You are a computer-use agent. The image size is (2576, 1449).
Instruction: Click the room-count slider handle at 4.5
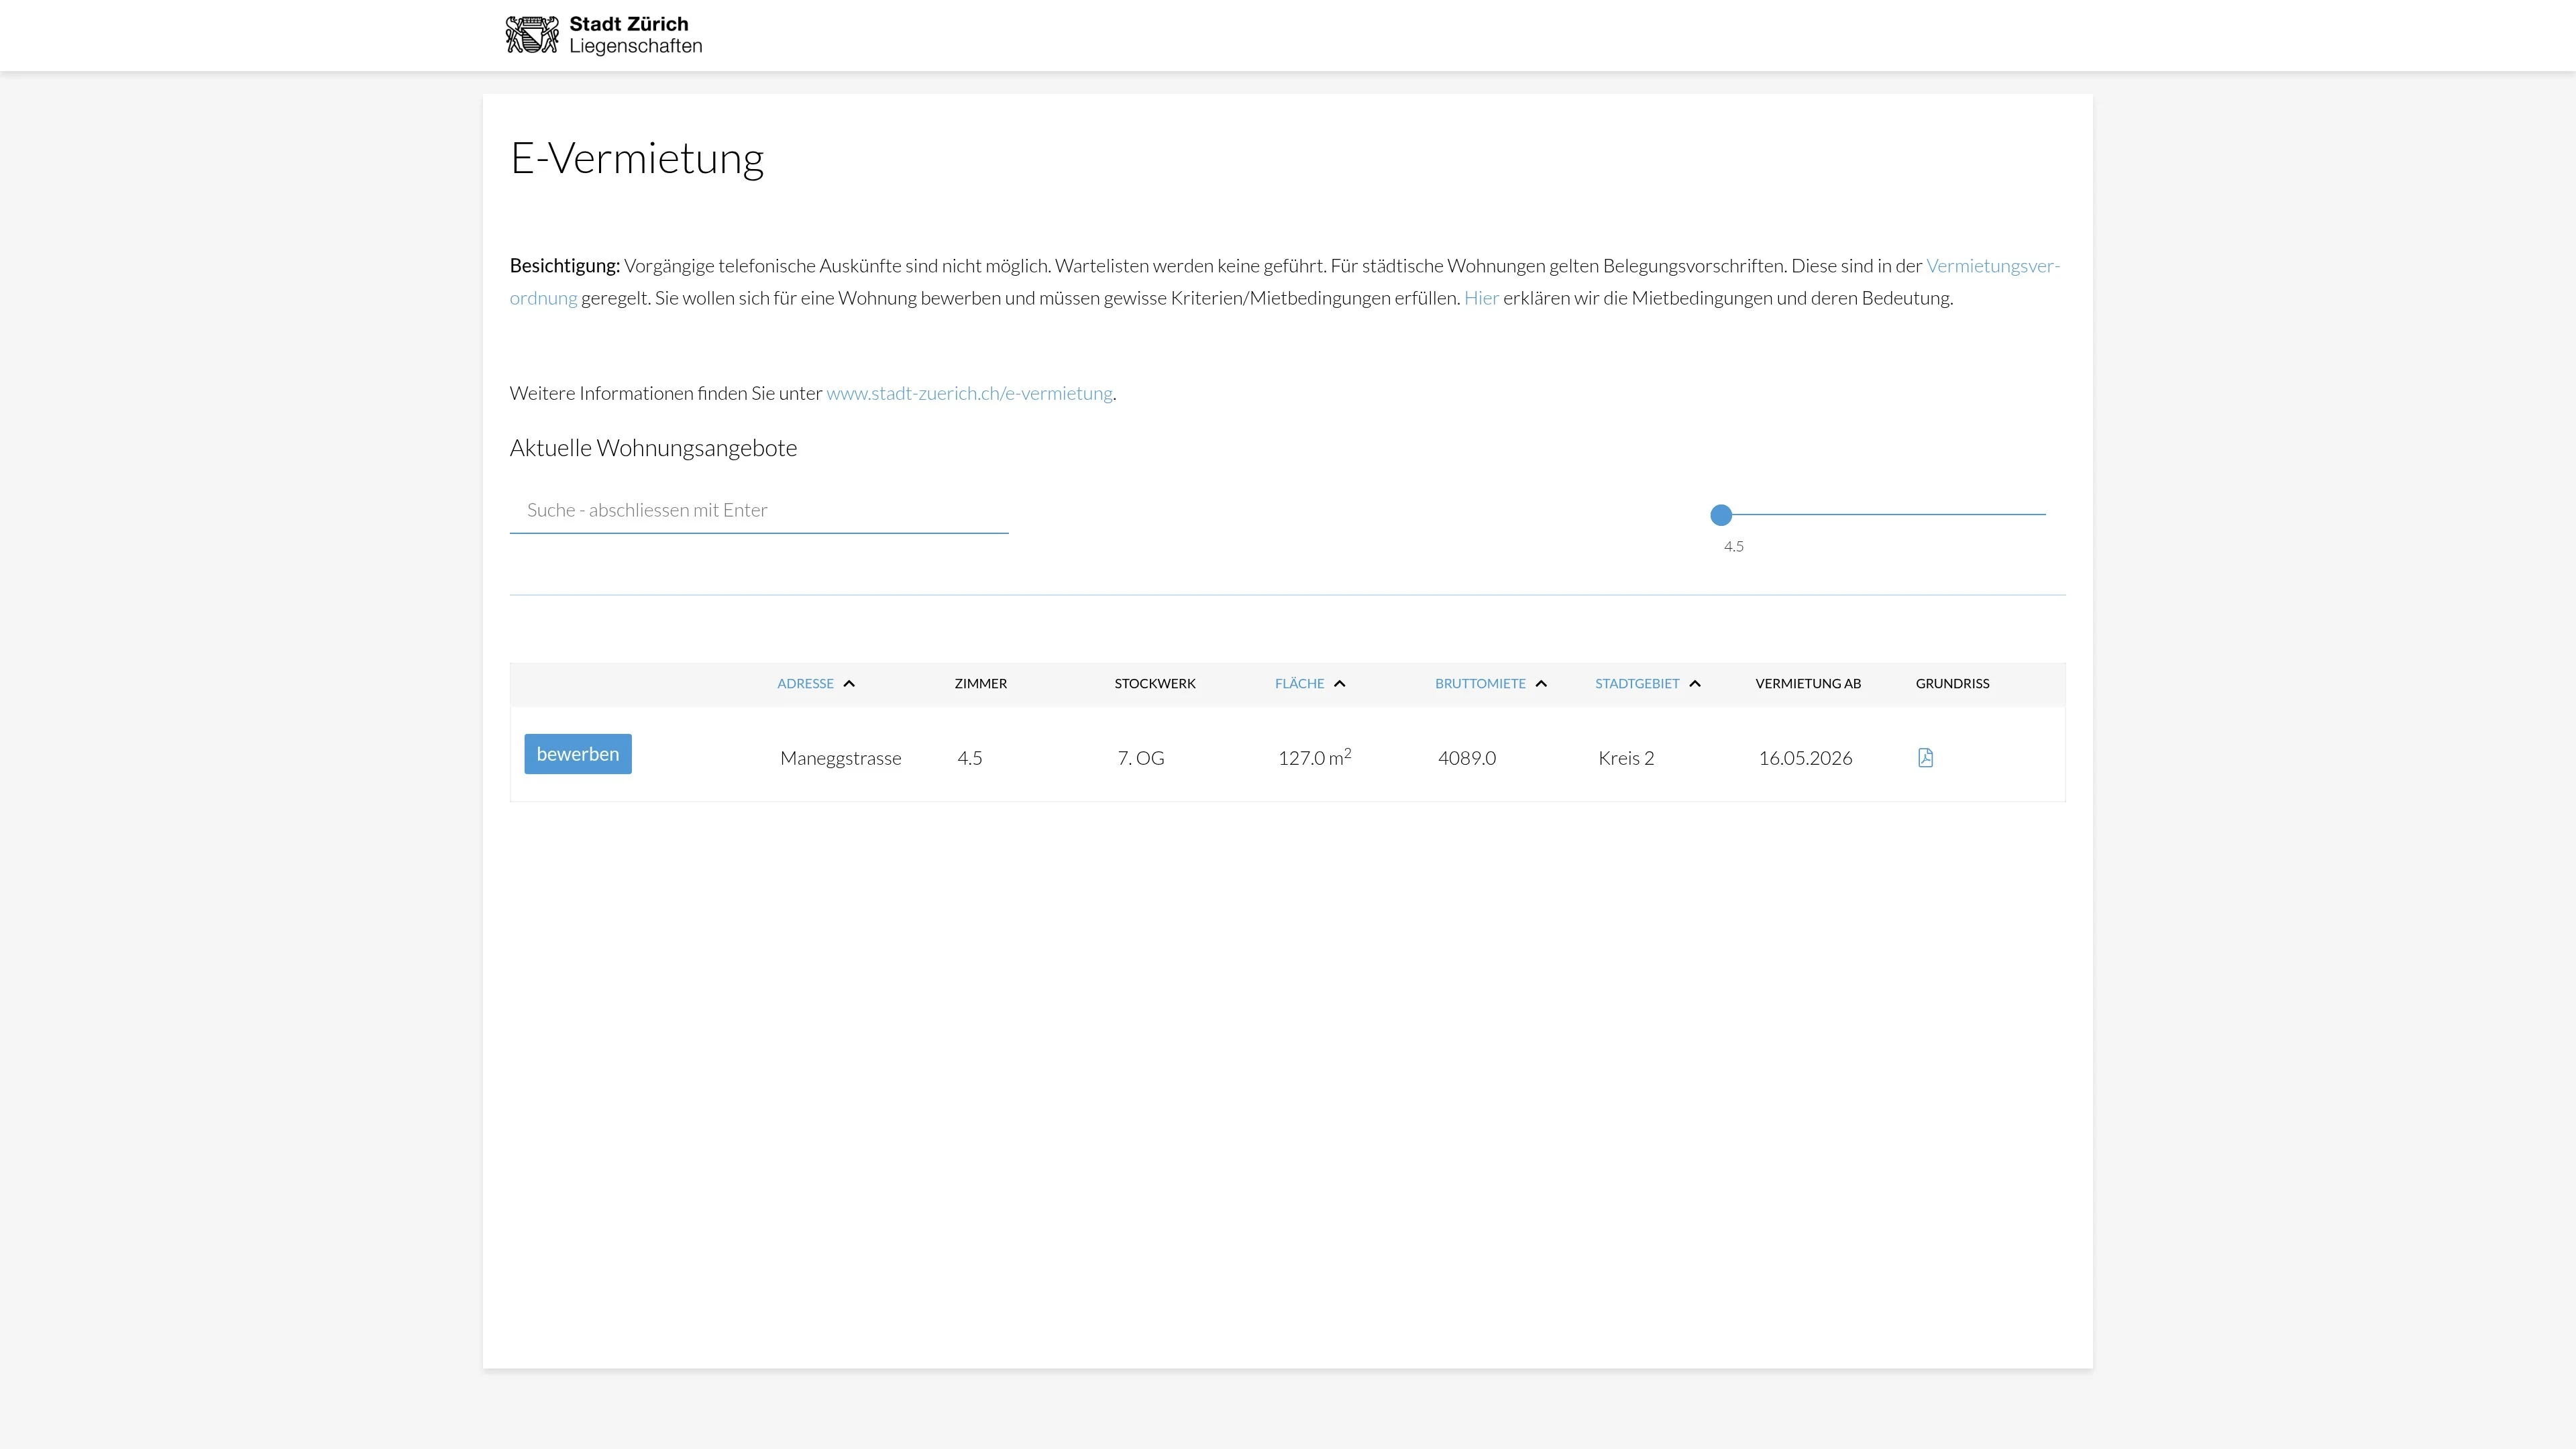(1721, 515)
